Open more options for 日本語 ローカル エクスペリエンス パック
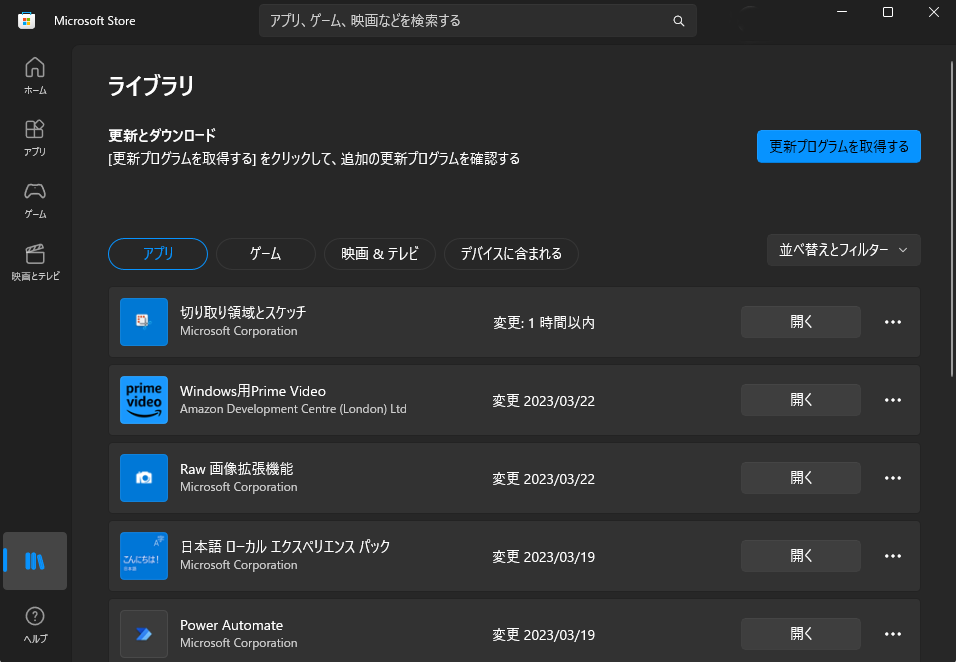The width and height of the screenshot is (956, 662). (x=893, y=556)
